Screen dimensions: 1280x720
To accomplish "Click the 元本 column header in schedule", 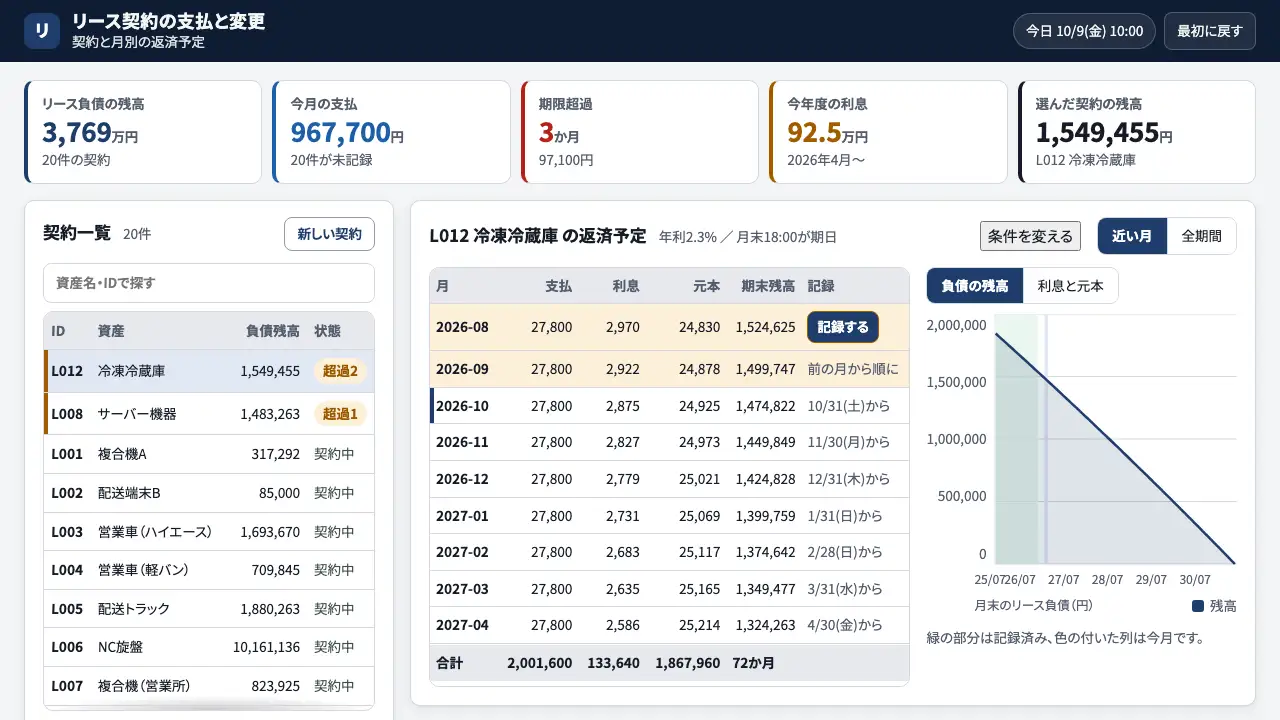I will pyautogui.click(x=706, y=286).
